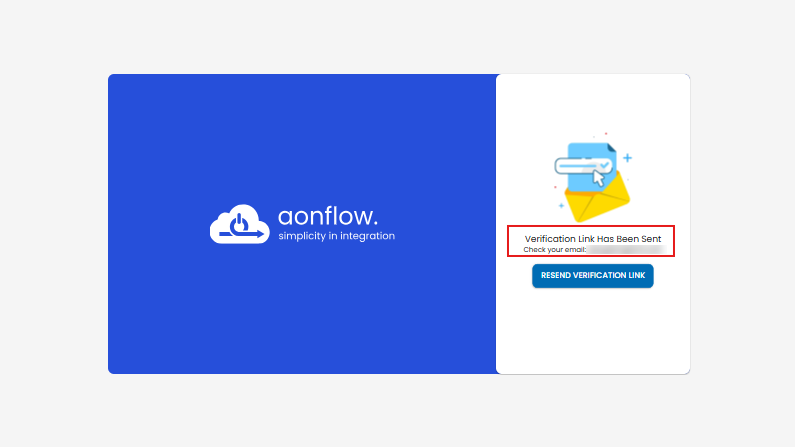Click the mouse cursor arrow in the illustration
This screenshot has height=447, width=795.
point(598,178)
